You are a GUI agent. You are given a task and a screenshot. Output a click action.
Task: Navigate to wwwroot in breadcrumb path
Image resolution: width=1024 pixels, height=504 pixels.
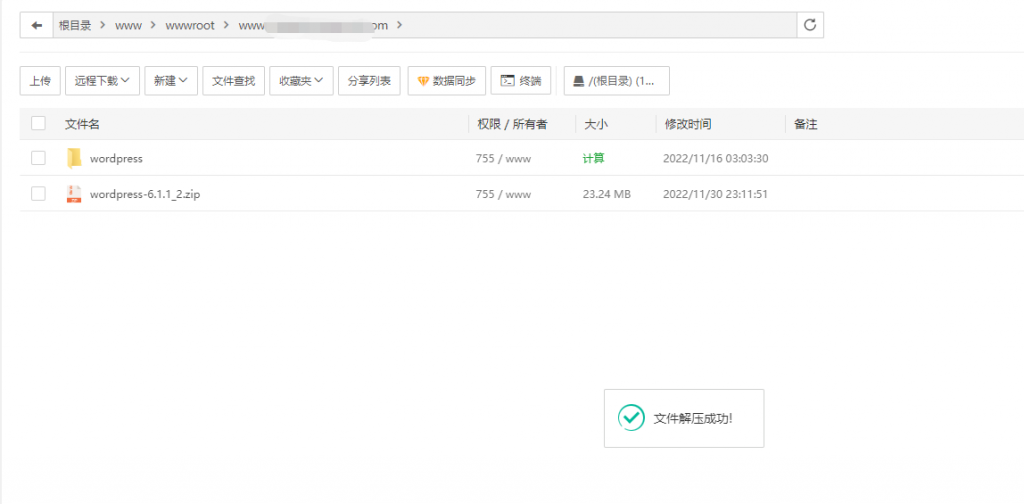coord(190,25)
